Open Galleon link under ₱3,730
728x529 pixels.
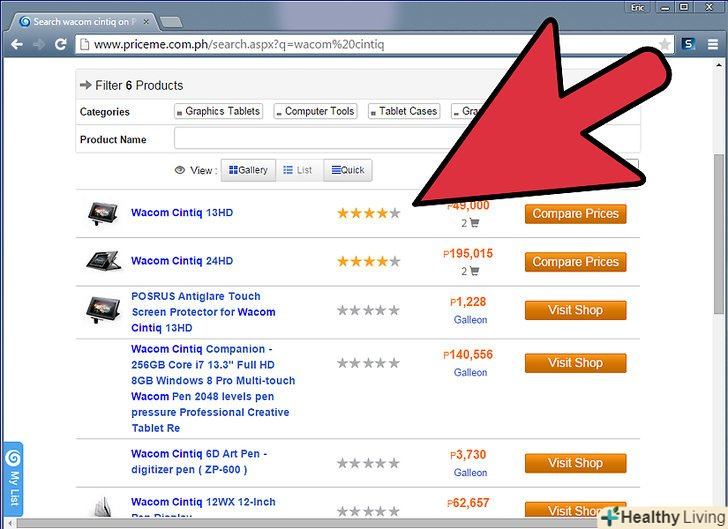(x=471, y=473)
